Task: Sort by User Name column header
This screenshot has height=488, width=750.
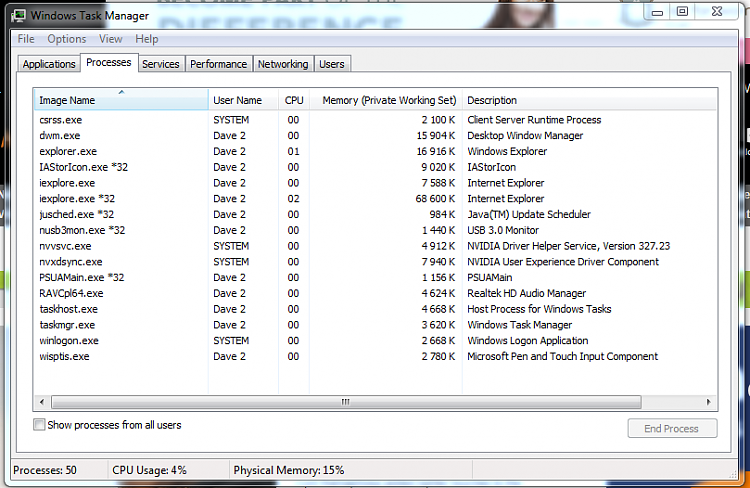Action: pyautogui.click(x=243, y=100)
